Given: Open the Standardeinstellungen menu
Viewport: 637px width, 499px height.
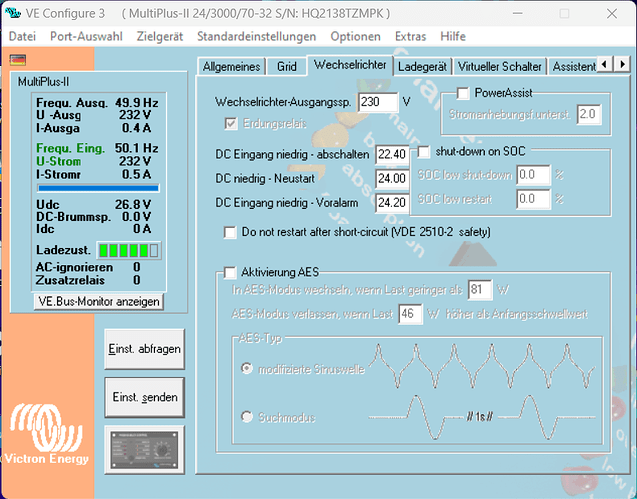Looking at the screenshot, I should coord(259,36).
